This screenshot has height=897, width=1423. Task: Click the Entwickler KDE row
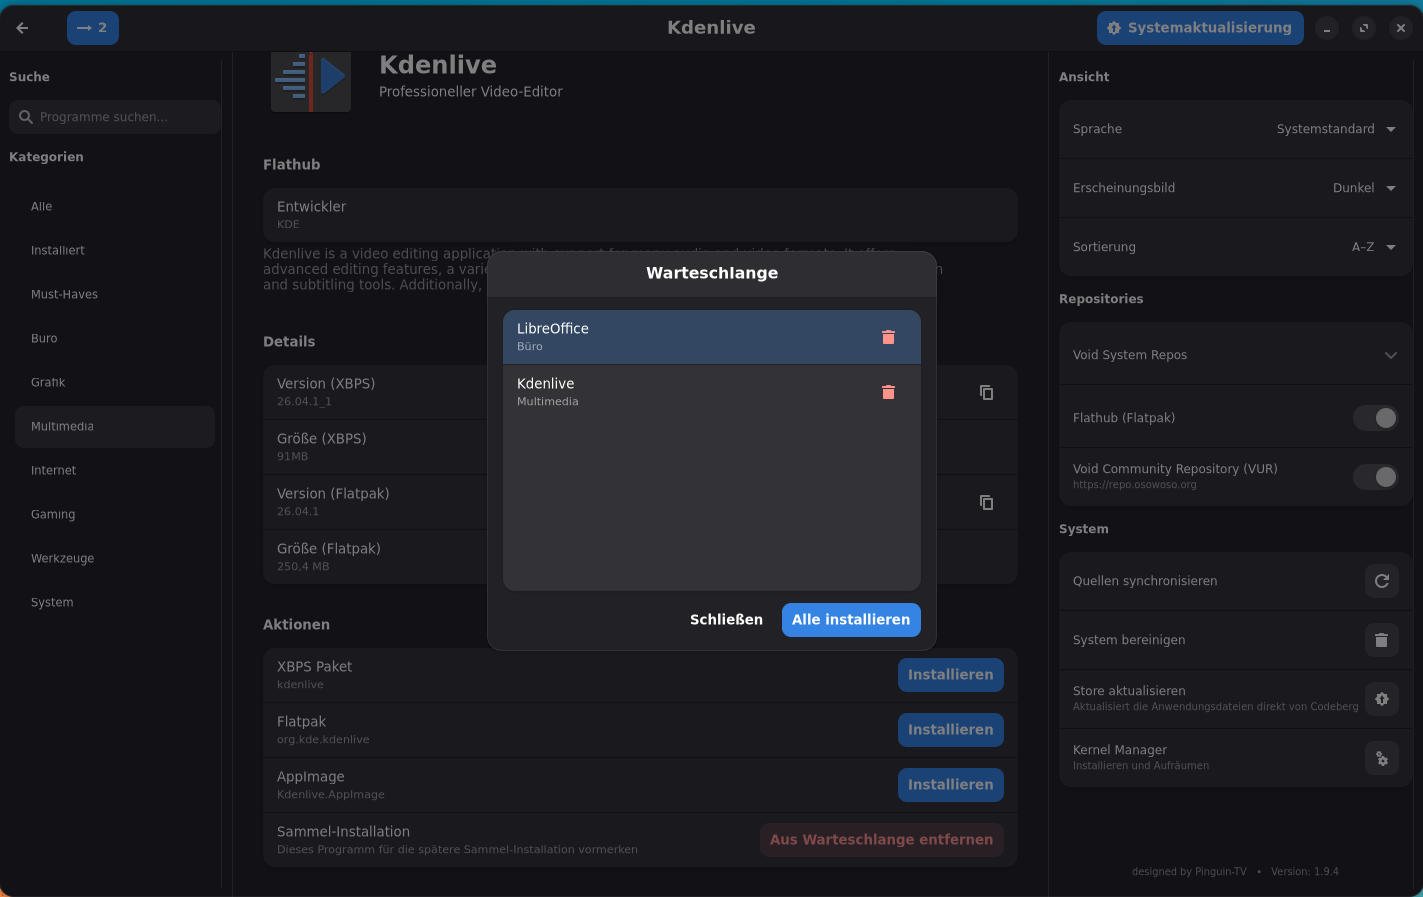pyautogui.click(x=640, y=214)
